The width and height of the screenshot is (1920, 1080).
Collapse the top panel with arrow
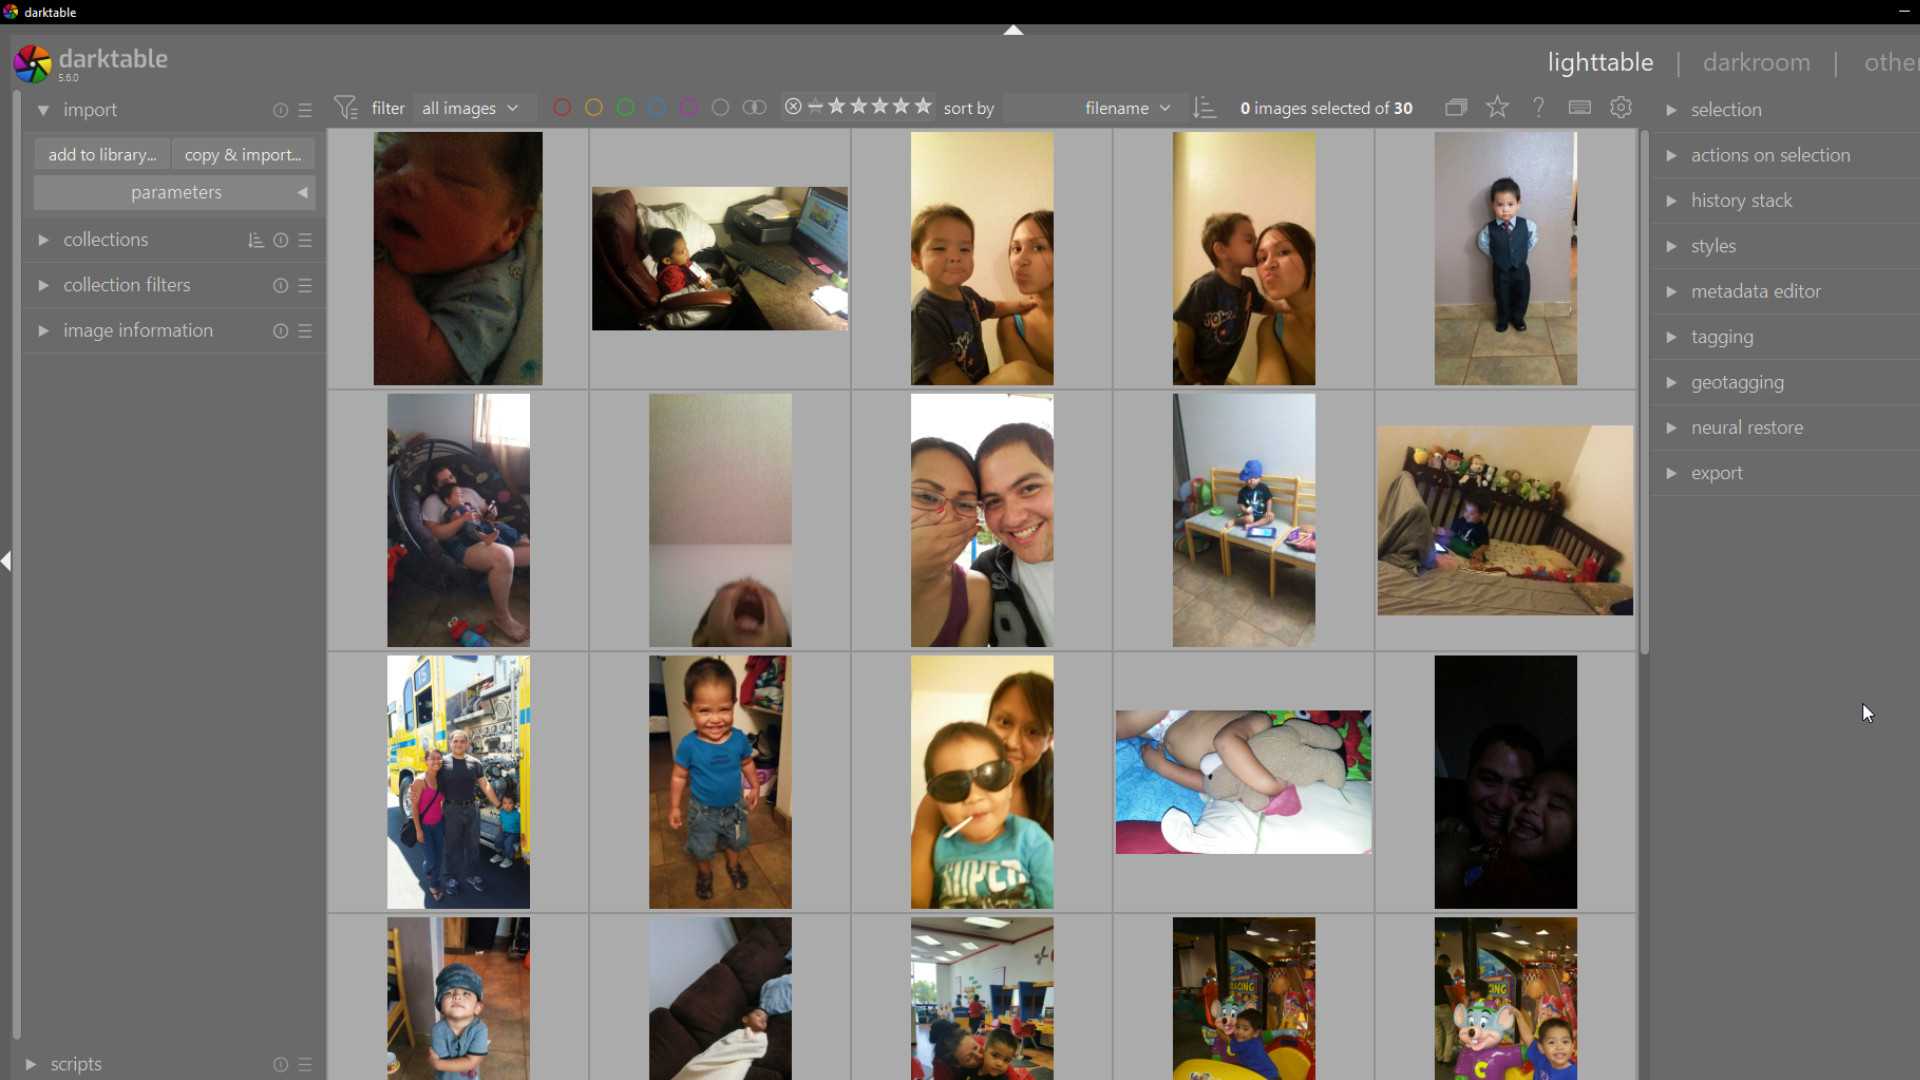(1013, 30)
